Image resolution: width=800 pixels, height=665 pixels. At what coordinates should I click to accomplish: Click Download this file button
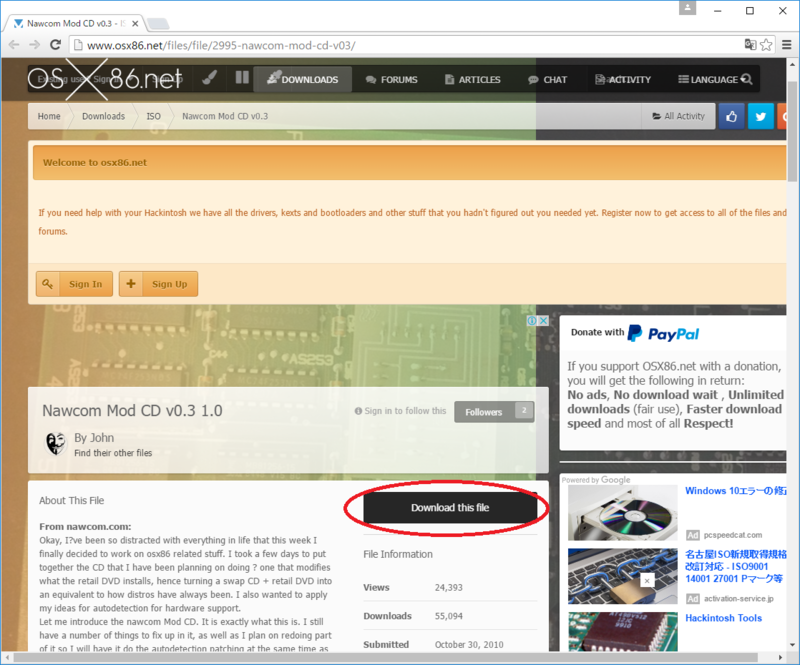pyautogui.click(x=450, y=507)
